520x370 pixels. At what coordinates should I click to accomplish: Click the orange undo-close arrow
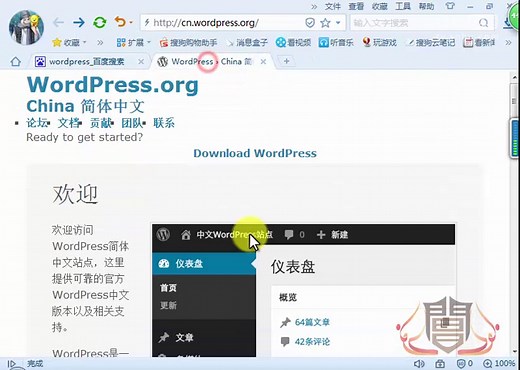(120, 22)
